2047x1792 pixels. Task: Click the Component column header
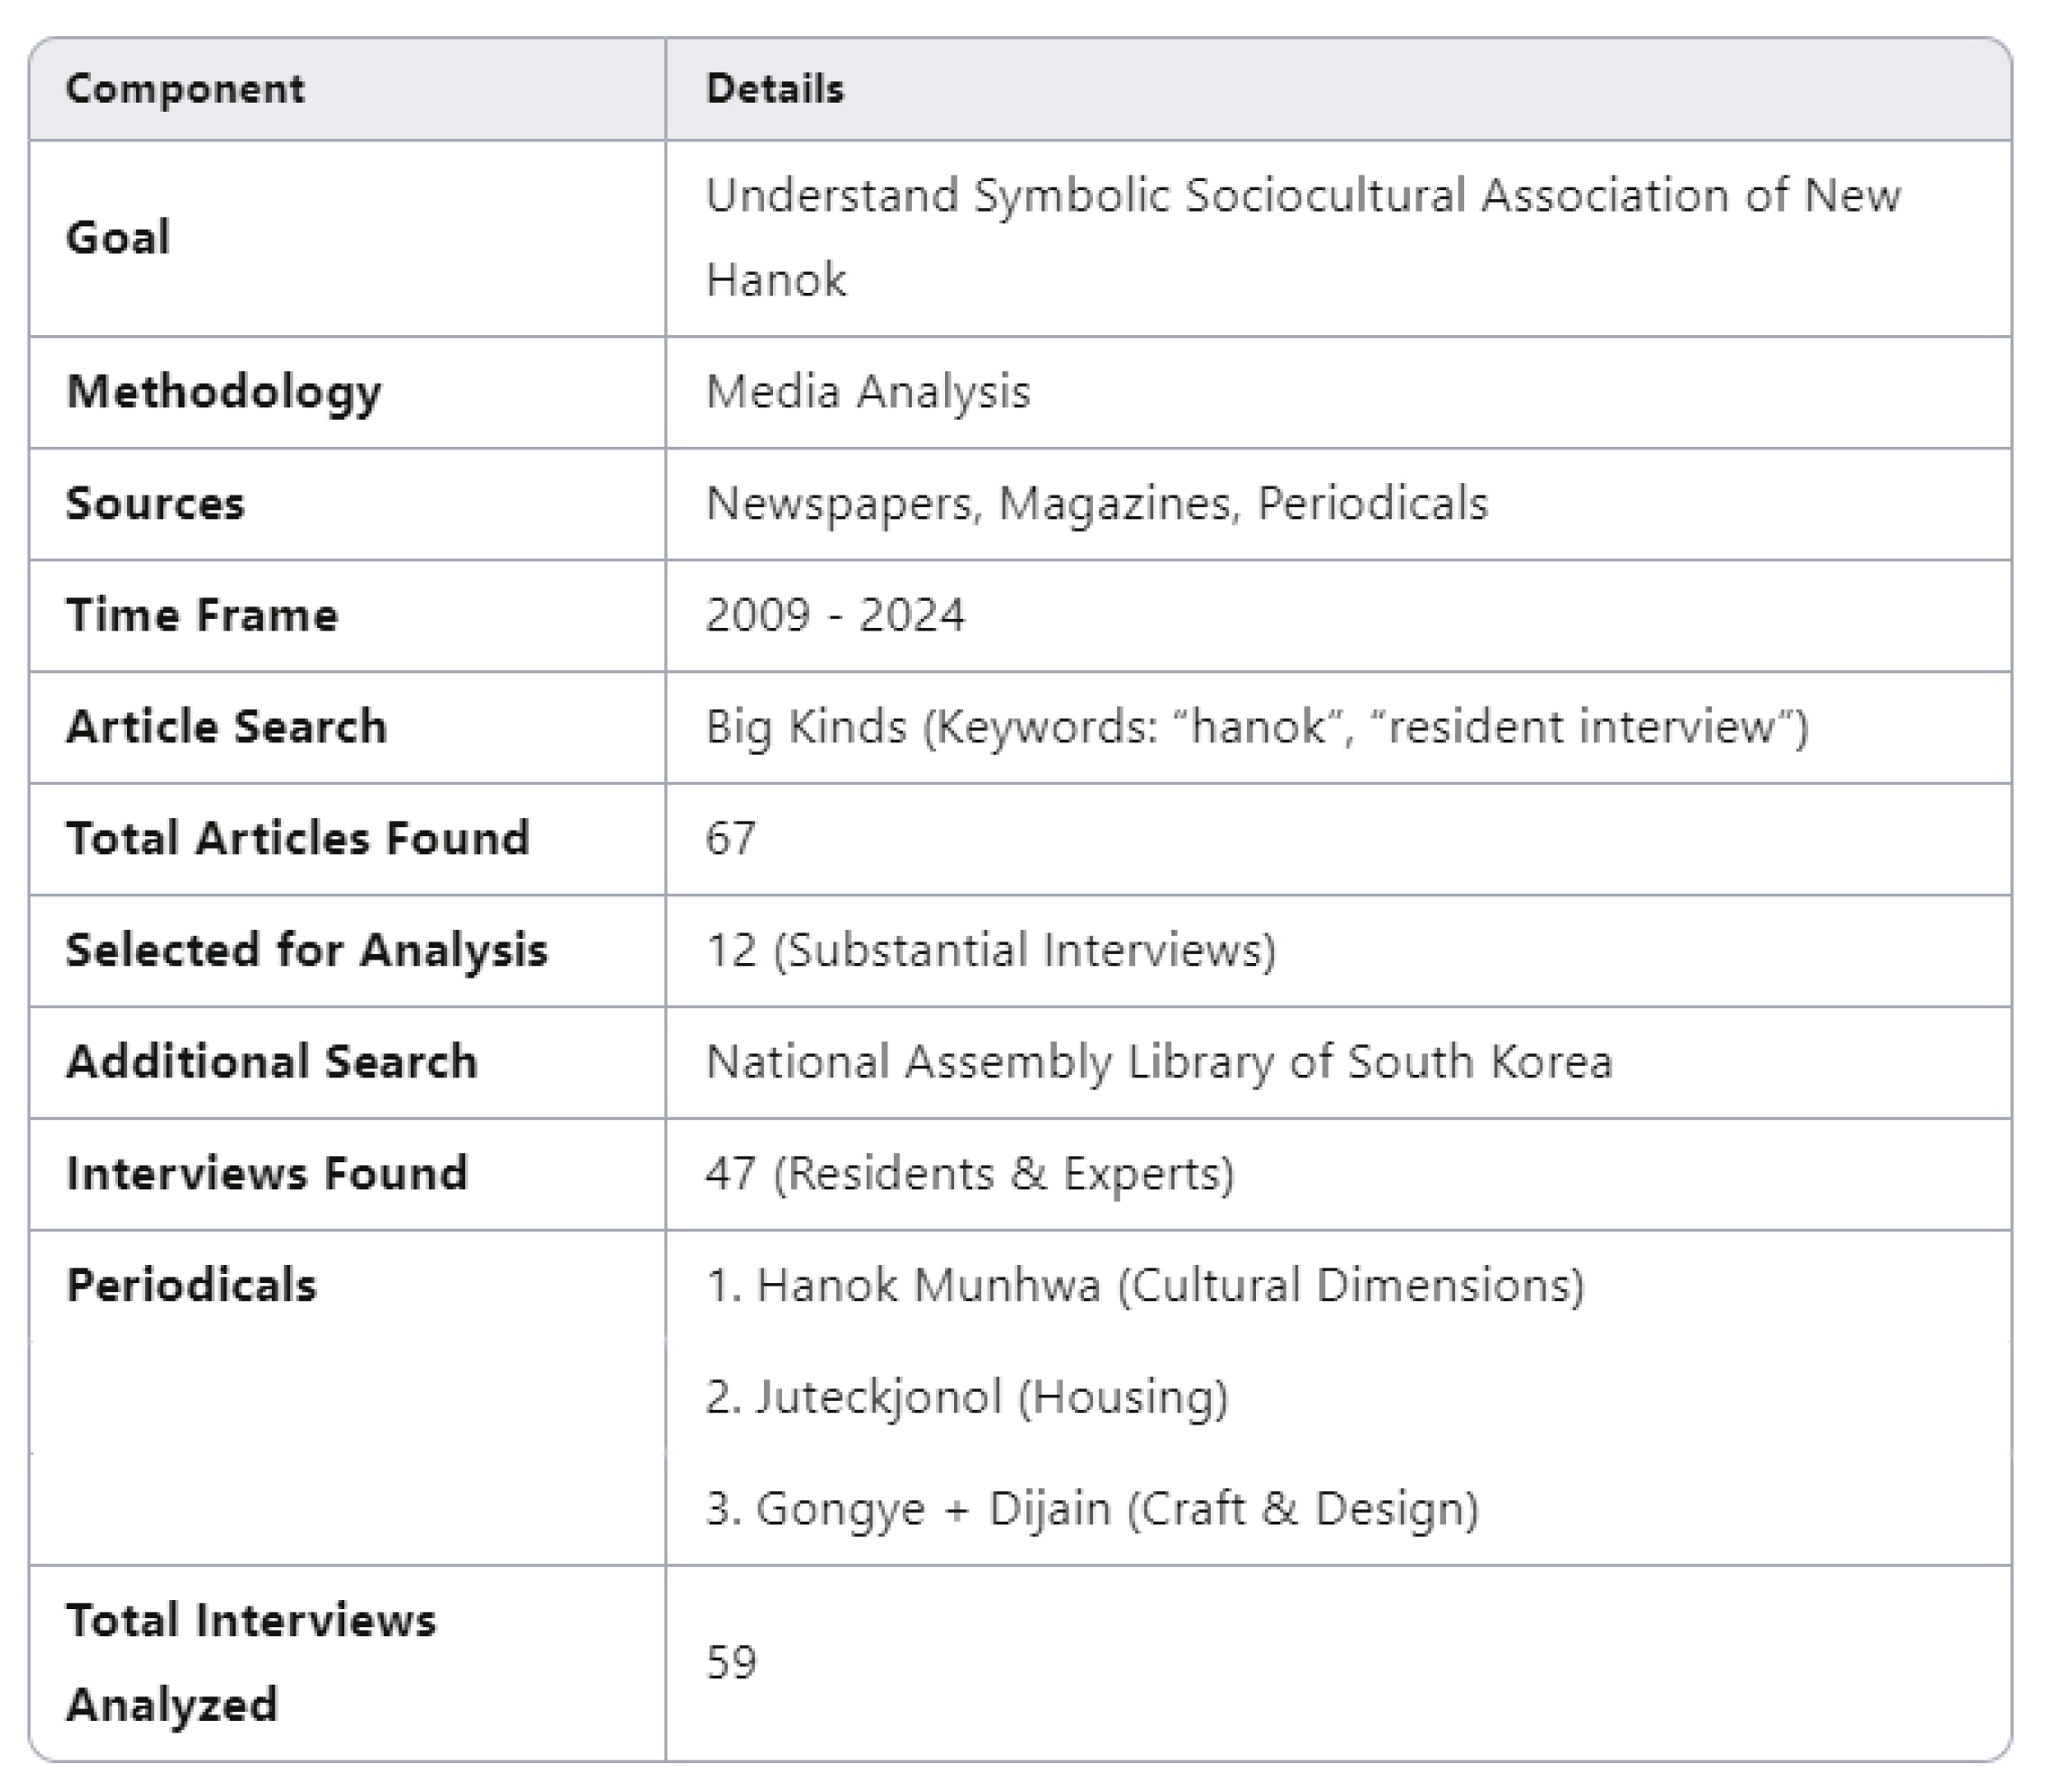click(185, 89)
